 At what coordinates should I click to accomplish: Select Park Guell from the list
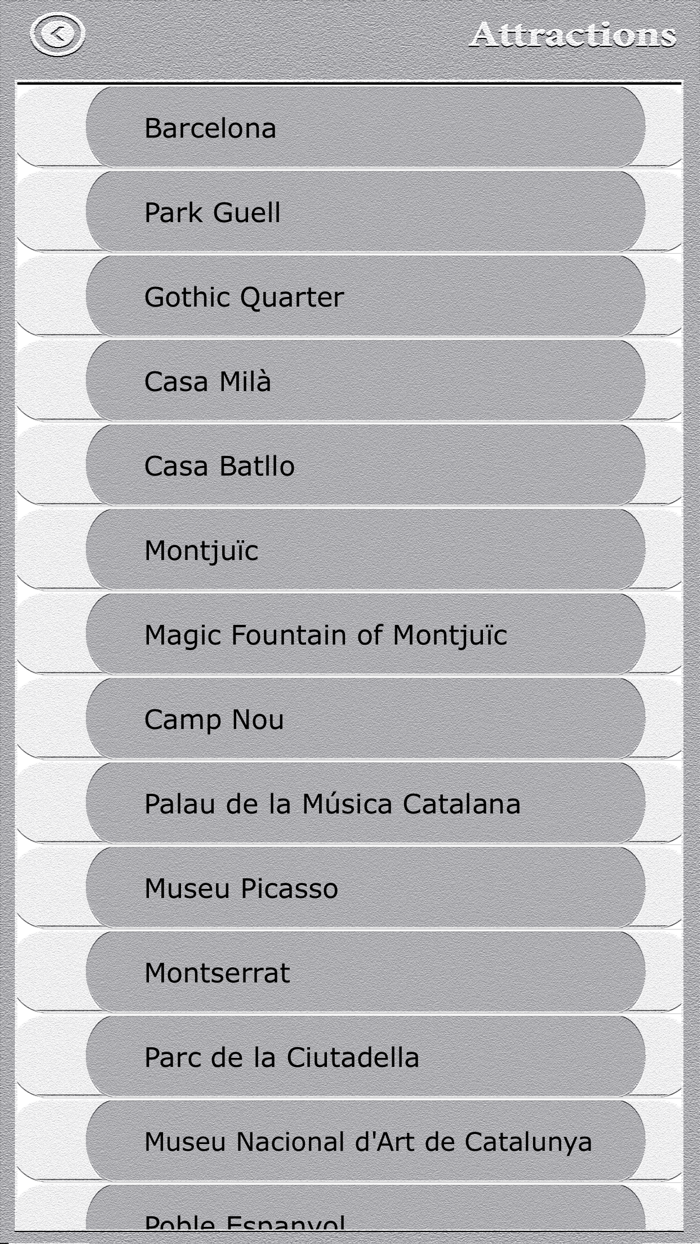365,211
